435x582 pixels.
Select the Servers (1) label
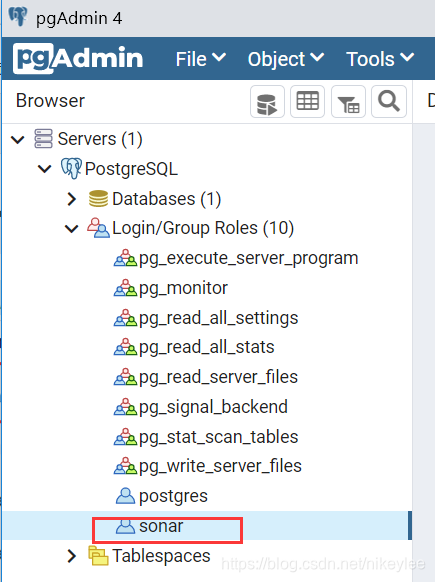click(100, 139)
